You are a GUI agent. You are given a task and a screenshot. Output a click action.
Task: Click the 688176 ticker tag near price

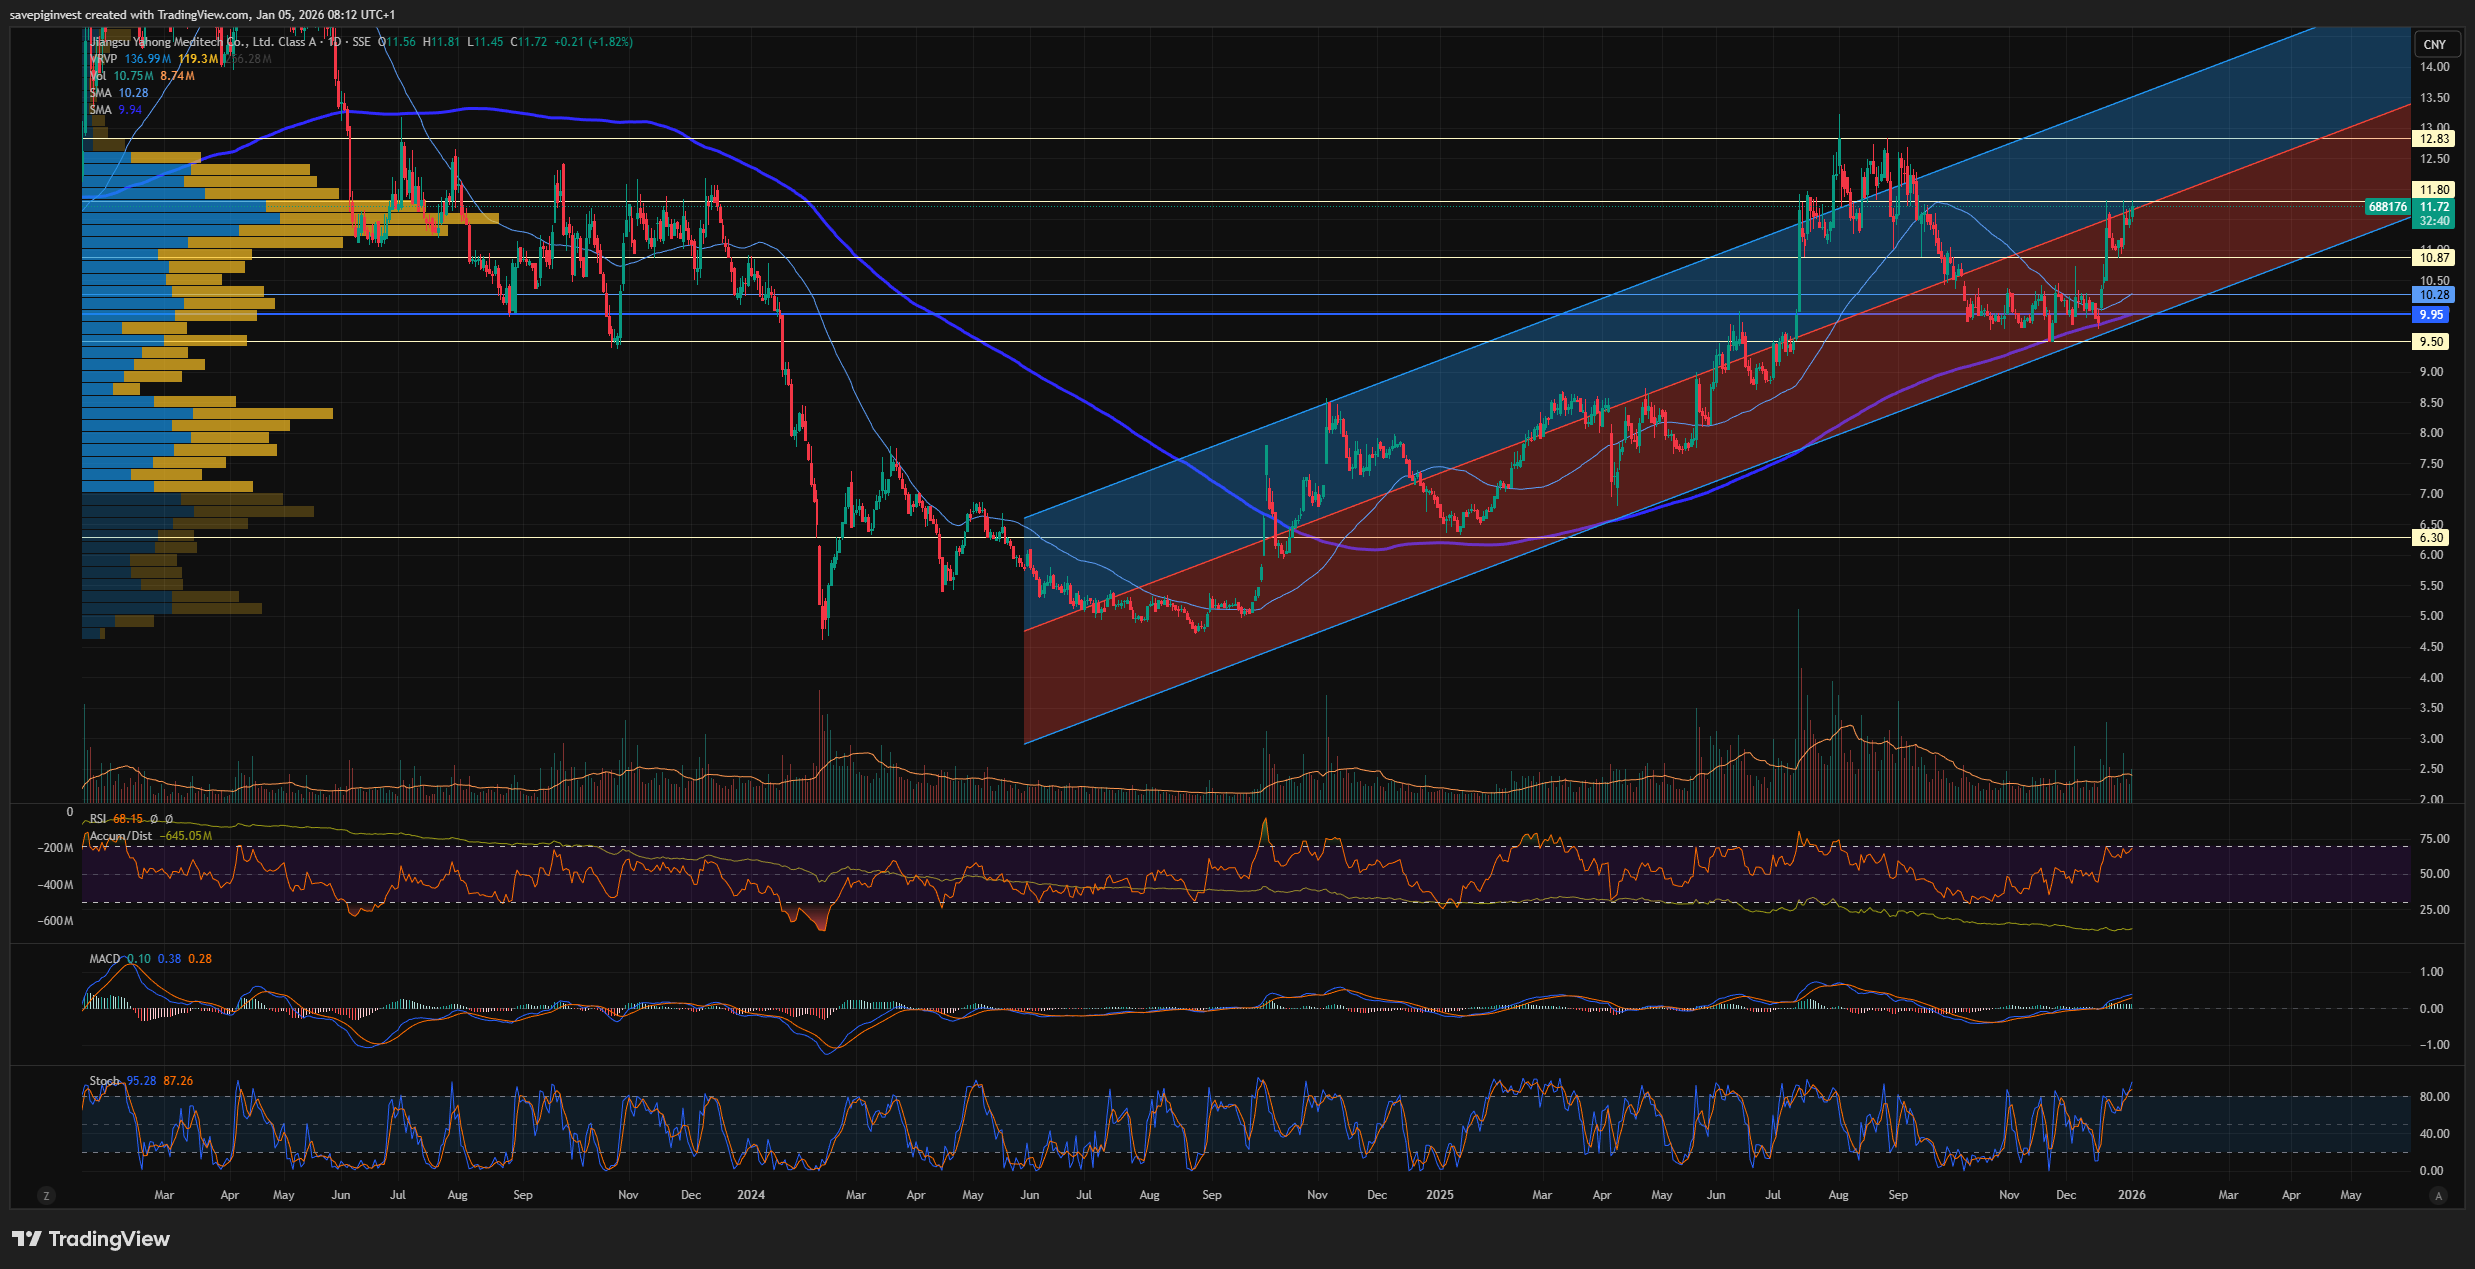[2387, 207]
